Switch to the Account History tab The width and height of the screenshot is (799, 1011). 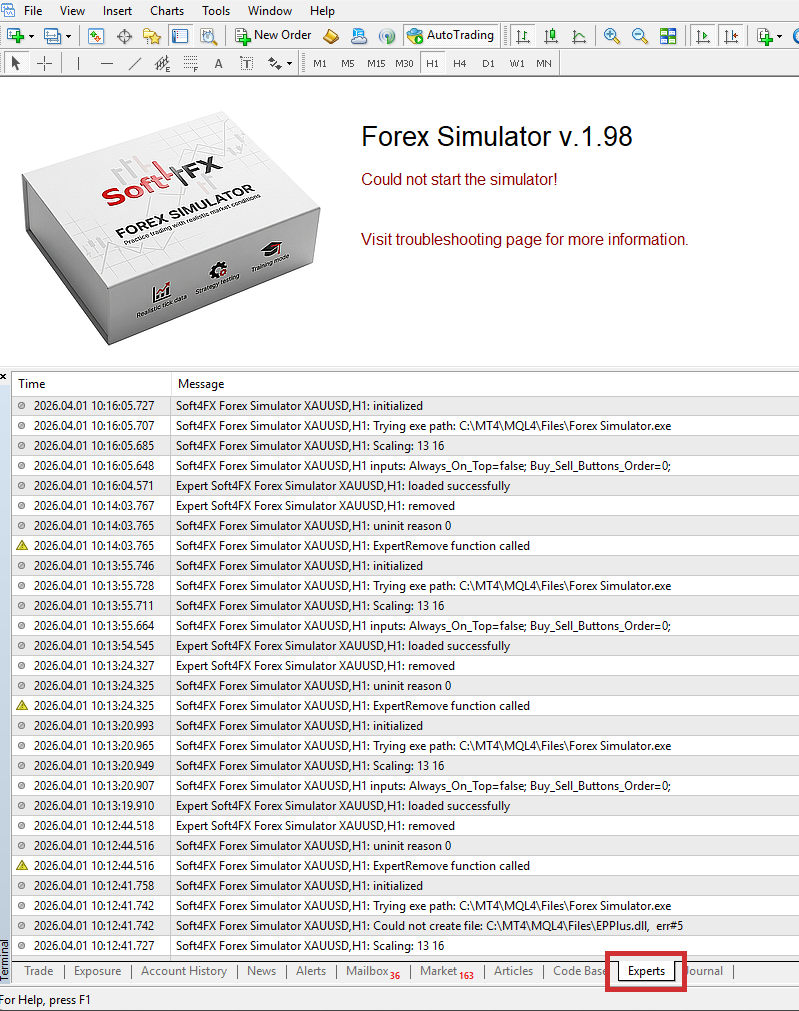pyautogui.click(x=184, y=971)
